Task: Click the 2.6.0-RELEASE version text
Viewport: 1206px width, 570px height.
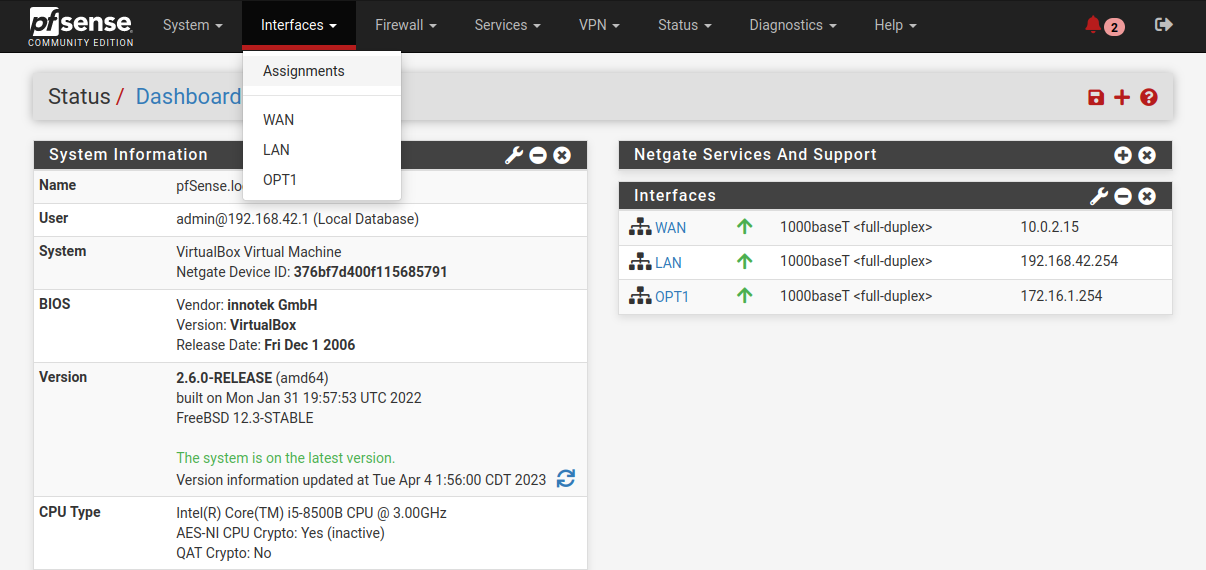Action: click(224, 378)
